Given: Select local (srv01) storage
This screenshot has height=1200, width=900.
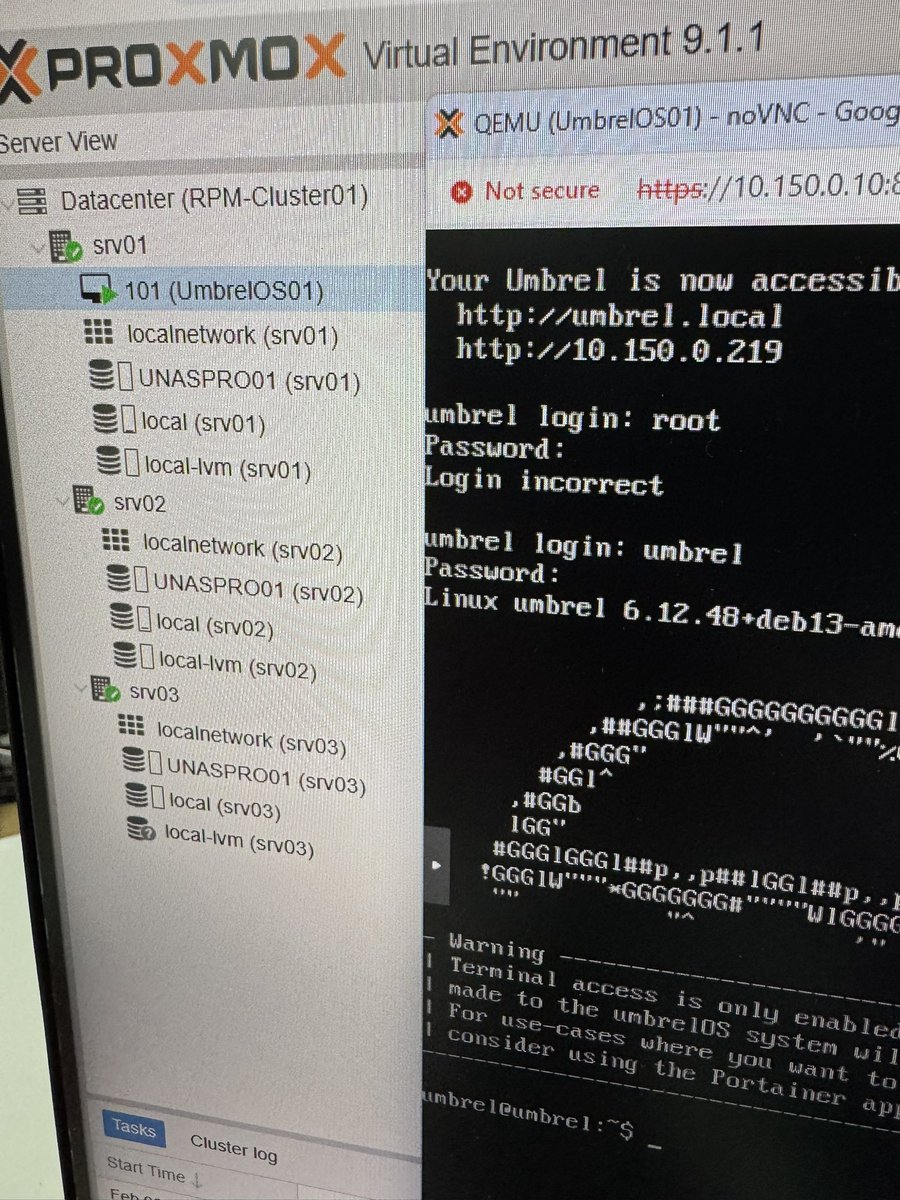Looking at the screenshot, I should pos(204,423).
